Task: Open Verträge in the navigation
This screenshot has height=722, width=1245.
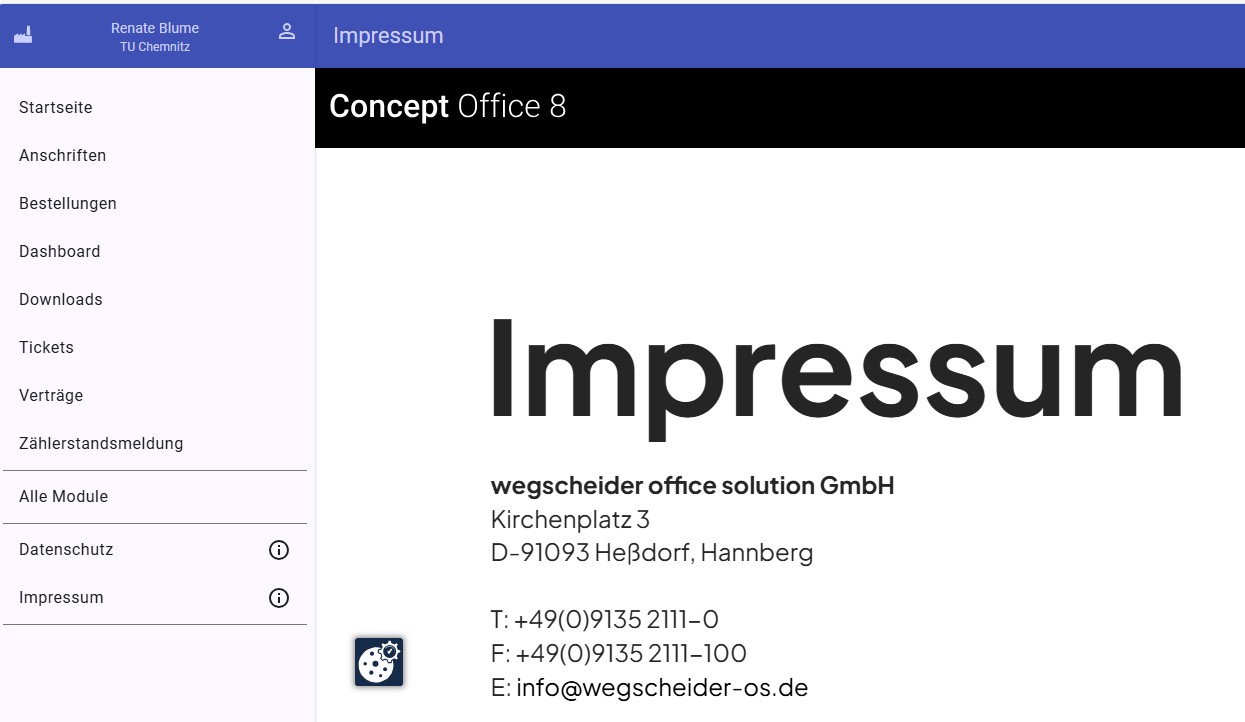Action: pos(155,396)
